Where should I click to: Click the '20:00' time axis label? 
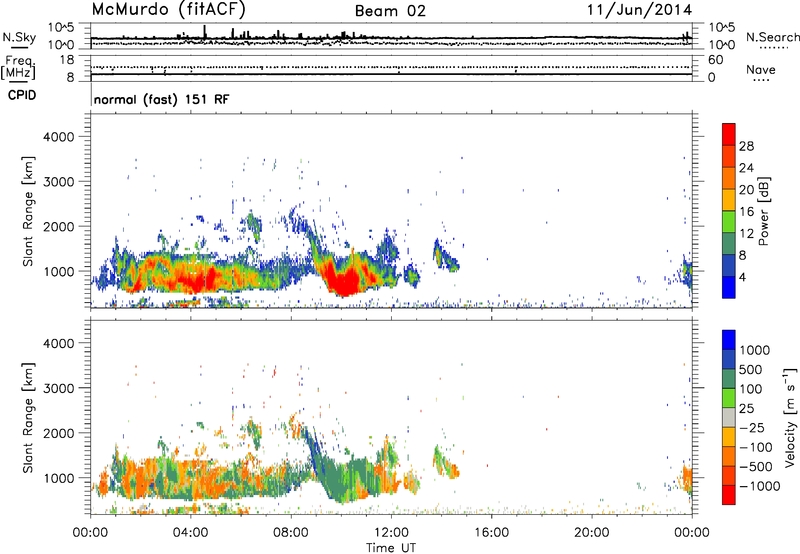pyautogui.click(x=591, y=533)
